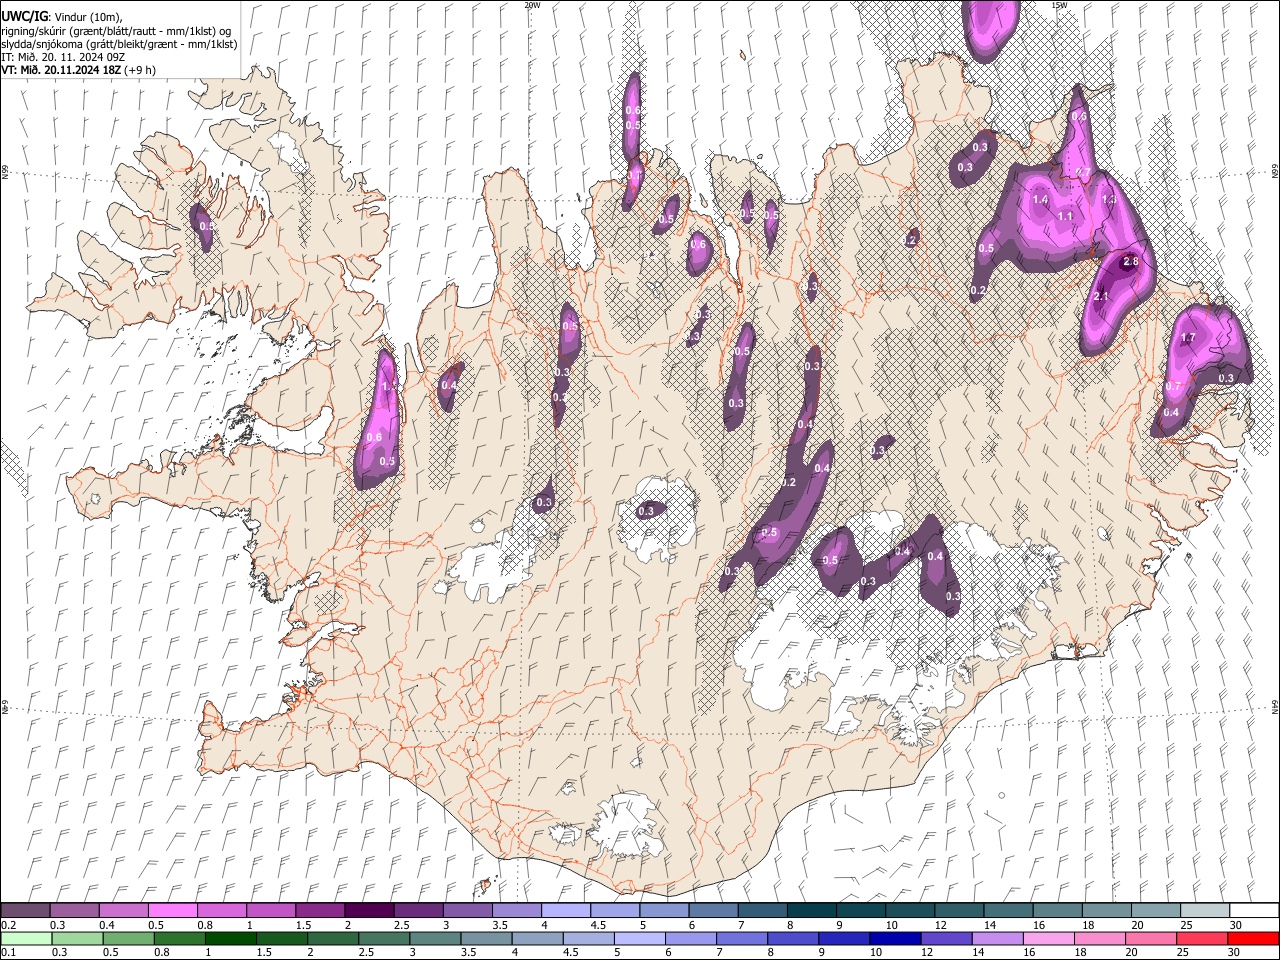Click the '0.2' label in the upper legend
Viewport: 1280px width, 960px height.
[x=8, y=925]
